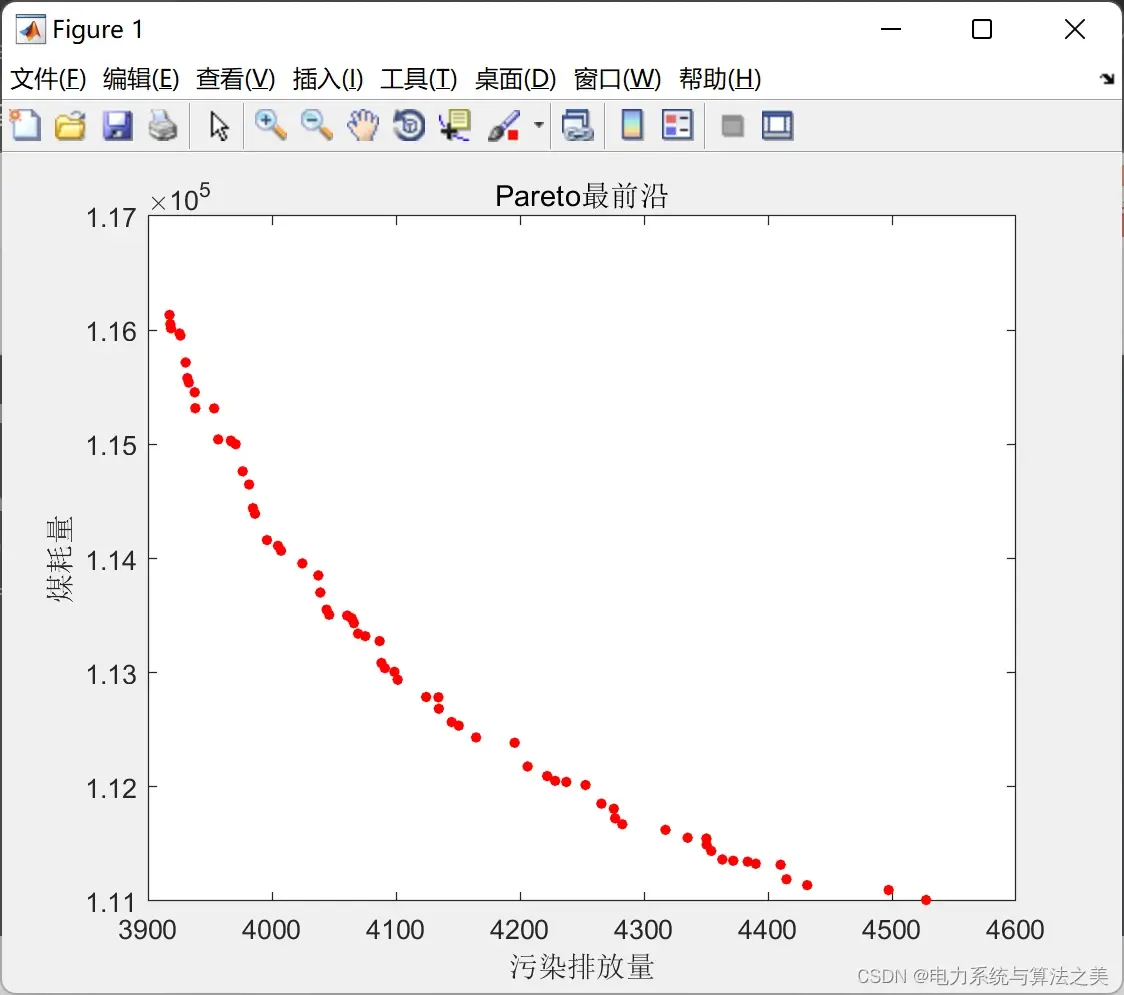The image size is (1124, 995).
Task: Insert Colorbar using the toolbar icon
Action: click(x=632, y=125)
